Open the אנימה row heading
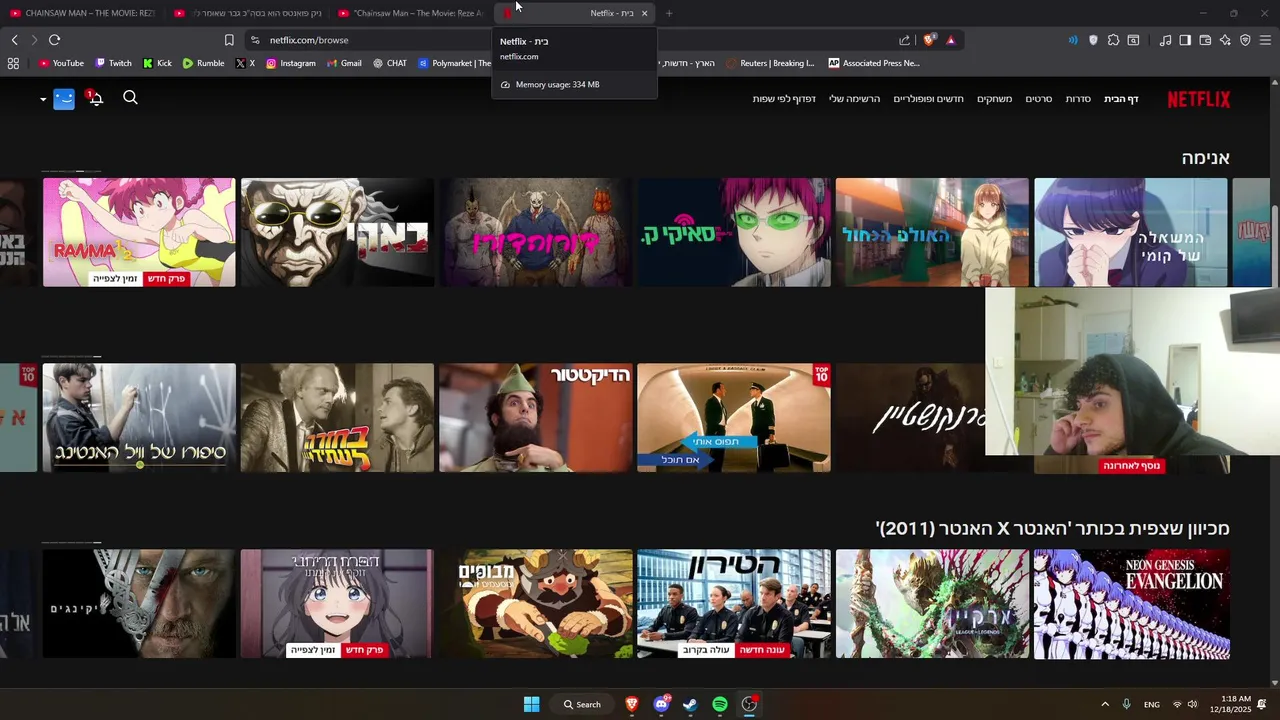The width and height of the screenshot is (1280, 720). [x=1205, y=158]
